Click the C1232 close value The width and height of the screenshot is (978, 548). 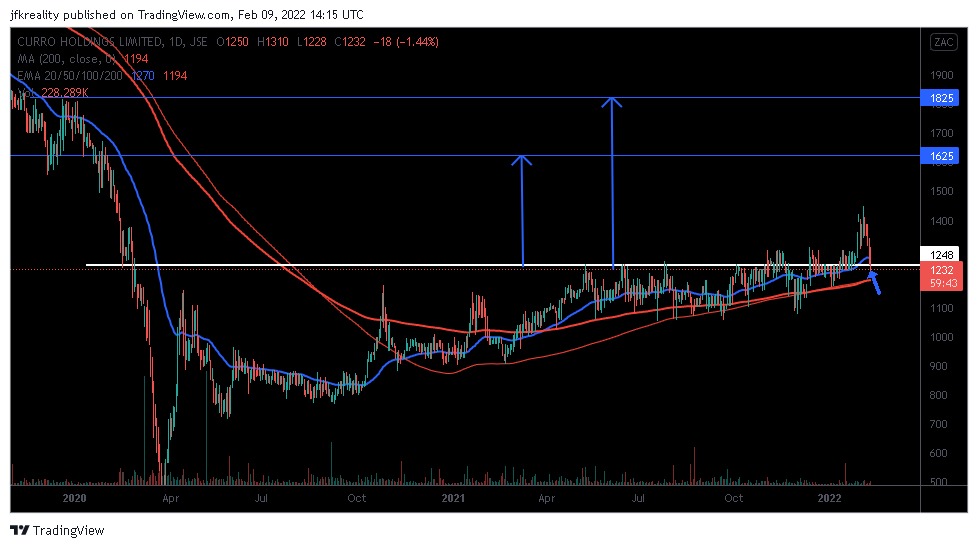(350, 42)
